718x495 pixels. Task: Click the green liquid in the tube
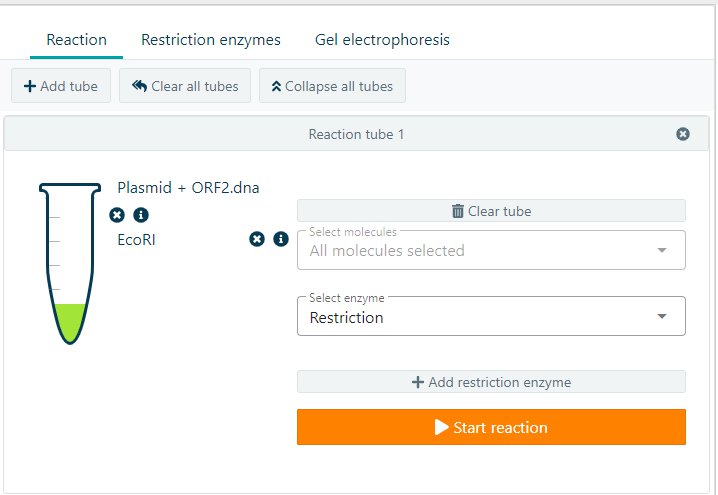click(70, 319)
